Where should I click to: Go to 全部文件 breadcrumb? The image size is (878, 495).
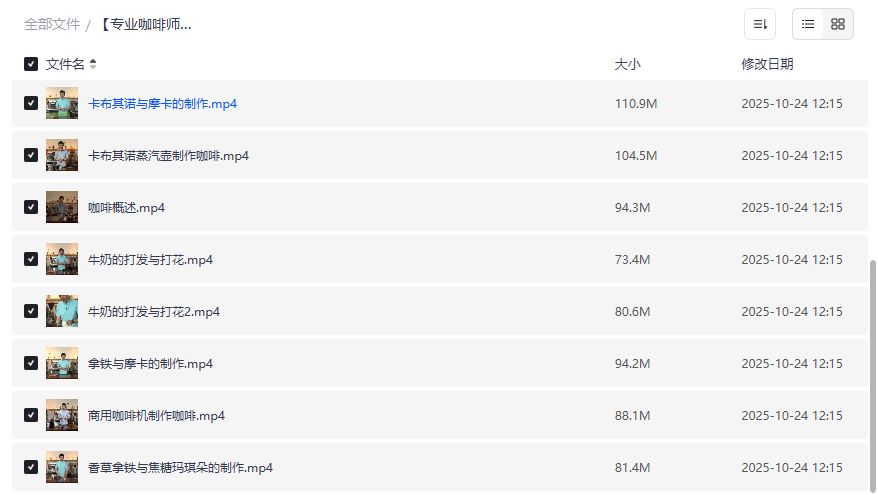(52, 24)
